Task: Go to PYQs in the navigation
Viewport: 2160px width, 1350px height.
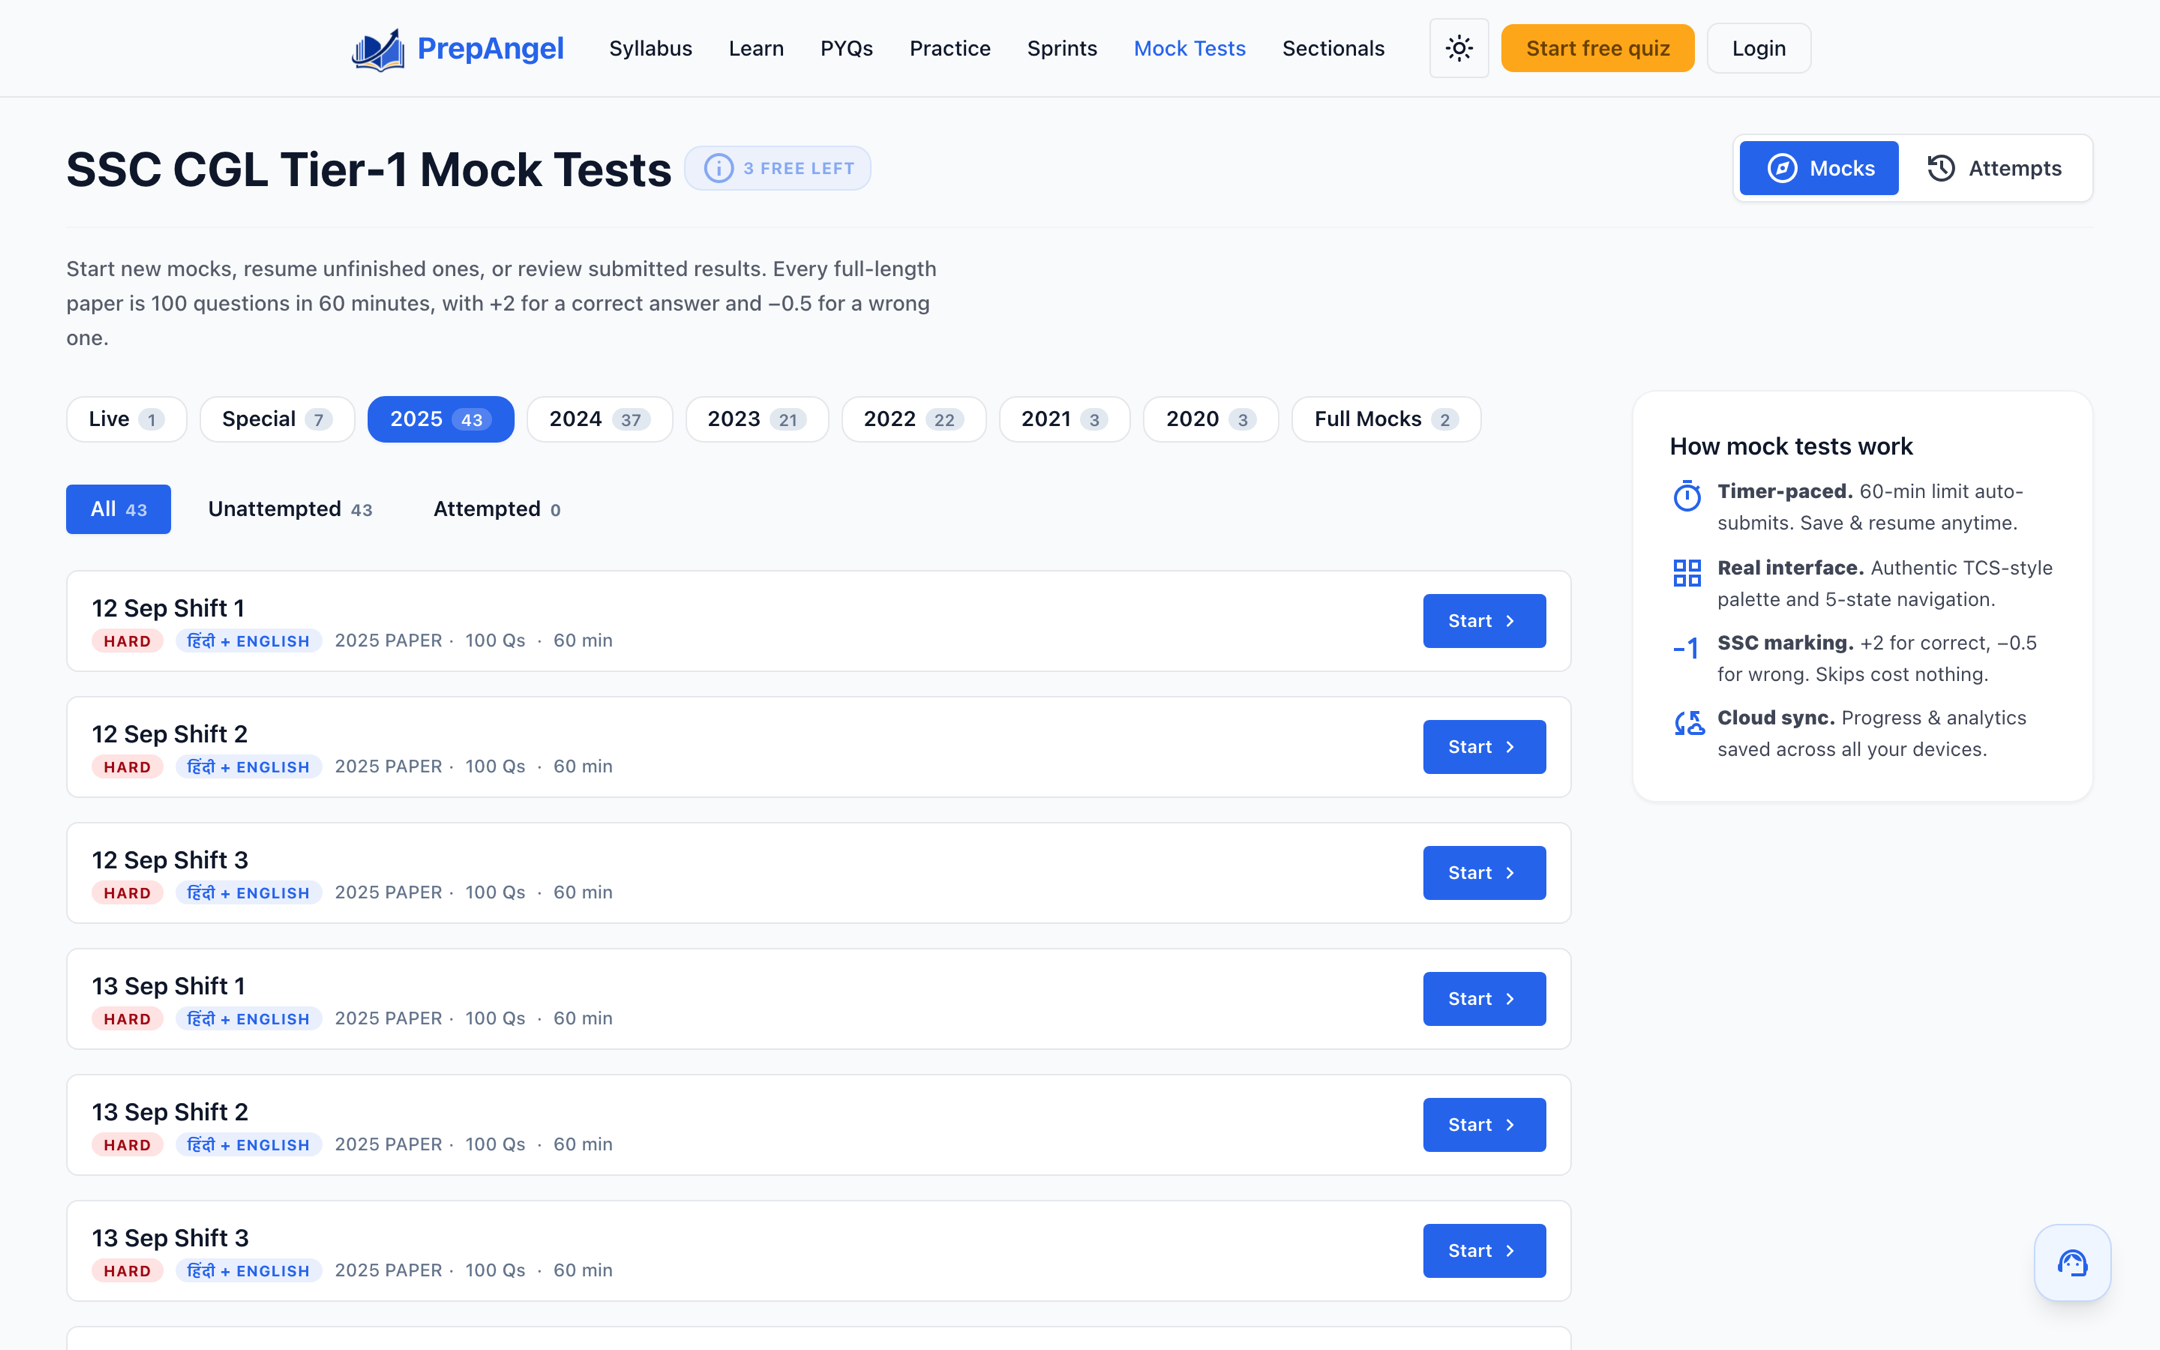Action: coord(846,48)
